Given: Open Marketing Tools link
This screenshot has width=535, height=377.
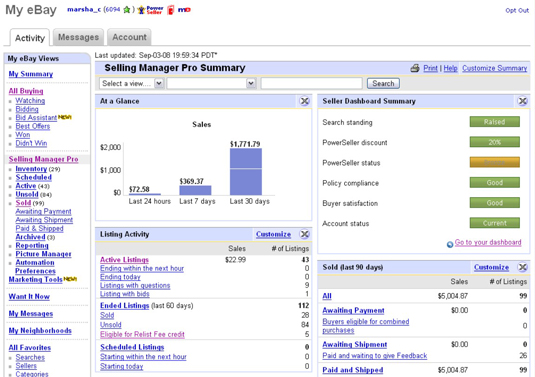Looking at the screenshot, I should (x=35, y=279).
